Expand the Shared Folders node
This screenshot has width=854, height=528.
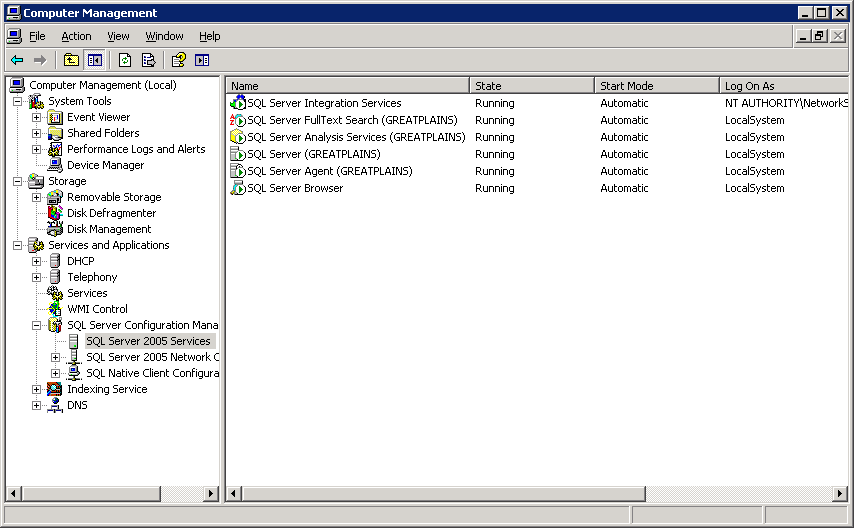click(x=36, y=133)
